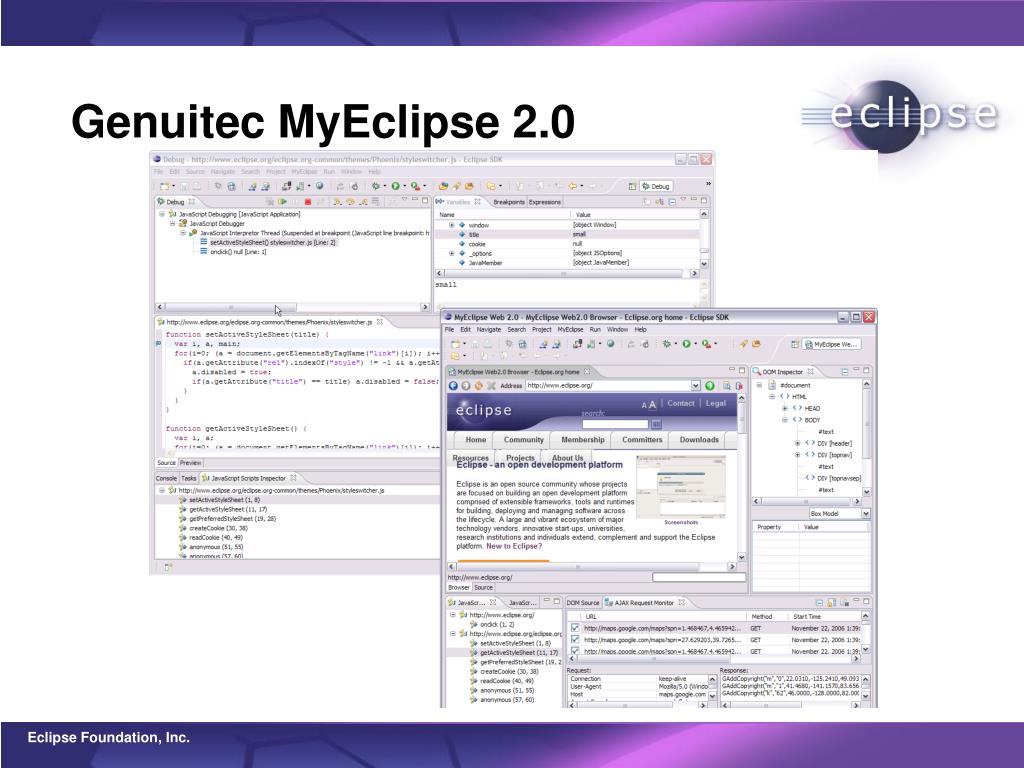Click the browser Back arrow in MyEclipse Web2.0 Browser
This screenshot has height=768, width=1024.
pyautogui.click(x=453, y=386)
